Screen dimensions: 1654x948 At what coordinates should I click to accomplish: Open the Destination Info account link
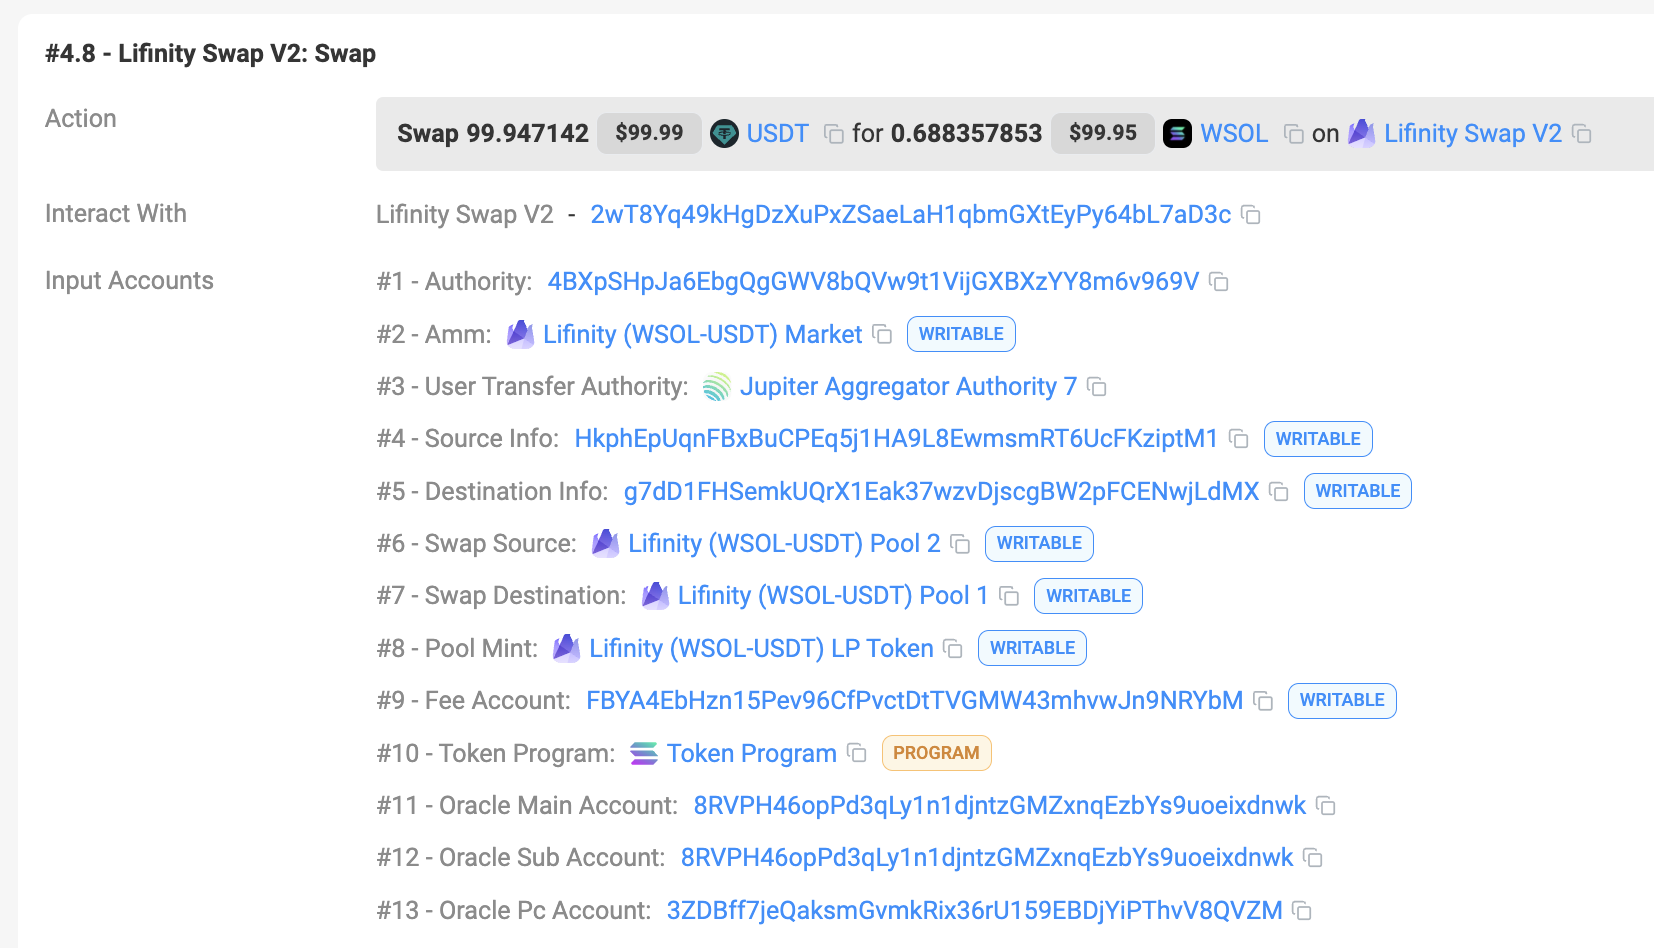[x=941, y=491]
